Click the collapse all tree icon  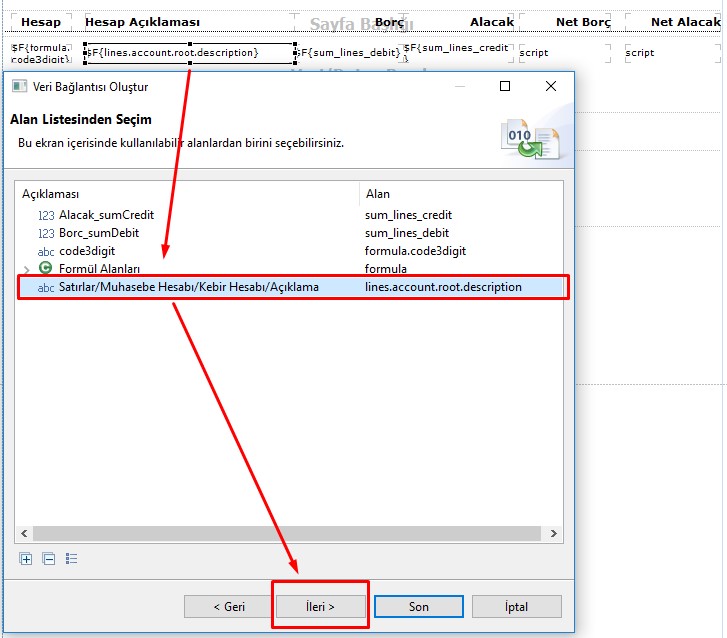[49, 559]
